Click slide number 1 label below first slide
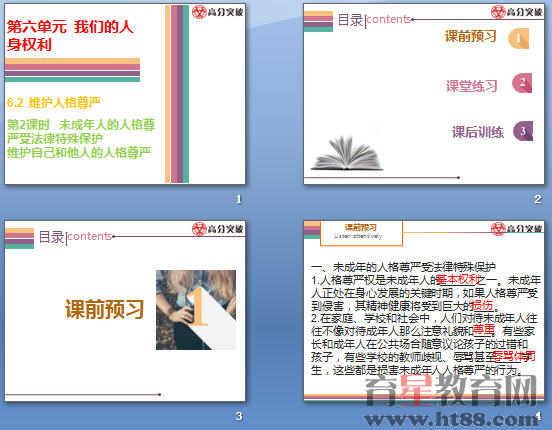Viewport: 552px width, 430px height. [x=239, y=199]
